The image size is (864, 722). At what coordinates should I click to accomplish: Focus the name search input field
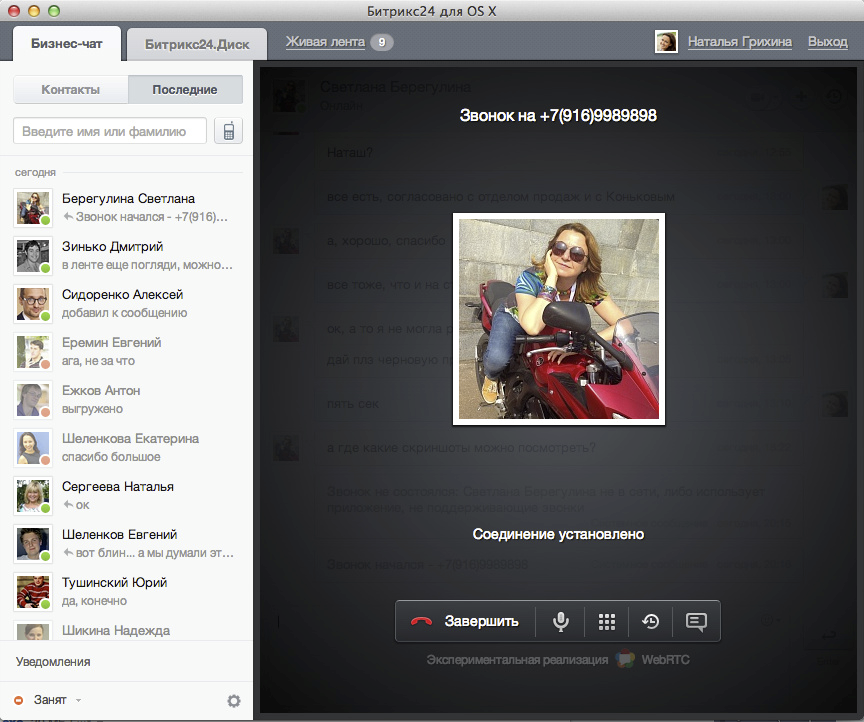(x=110, y=131)
